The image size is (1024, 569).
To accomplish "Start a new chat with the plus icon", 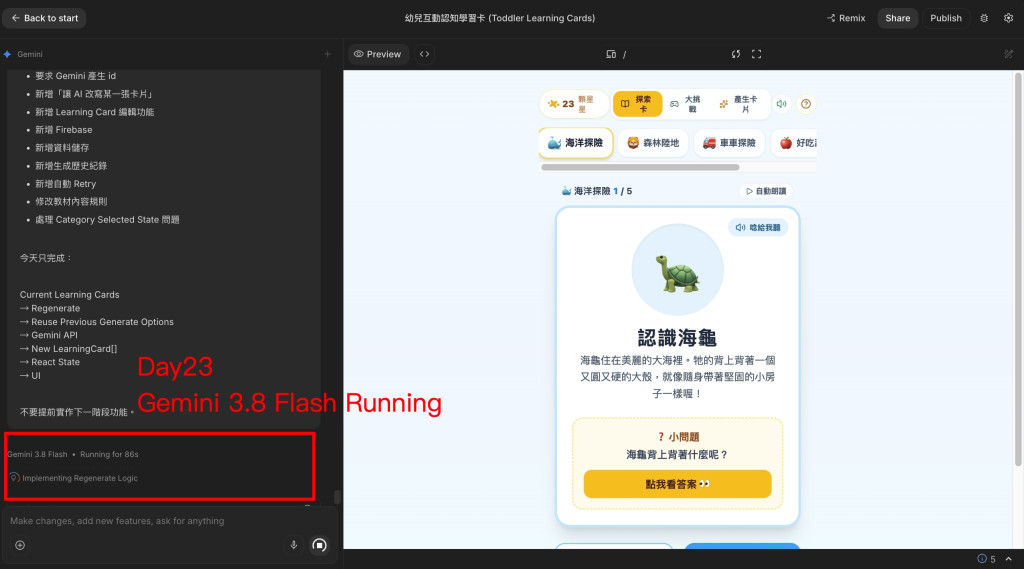I will 327,54.
